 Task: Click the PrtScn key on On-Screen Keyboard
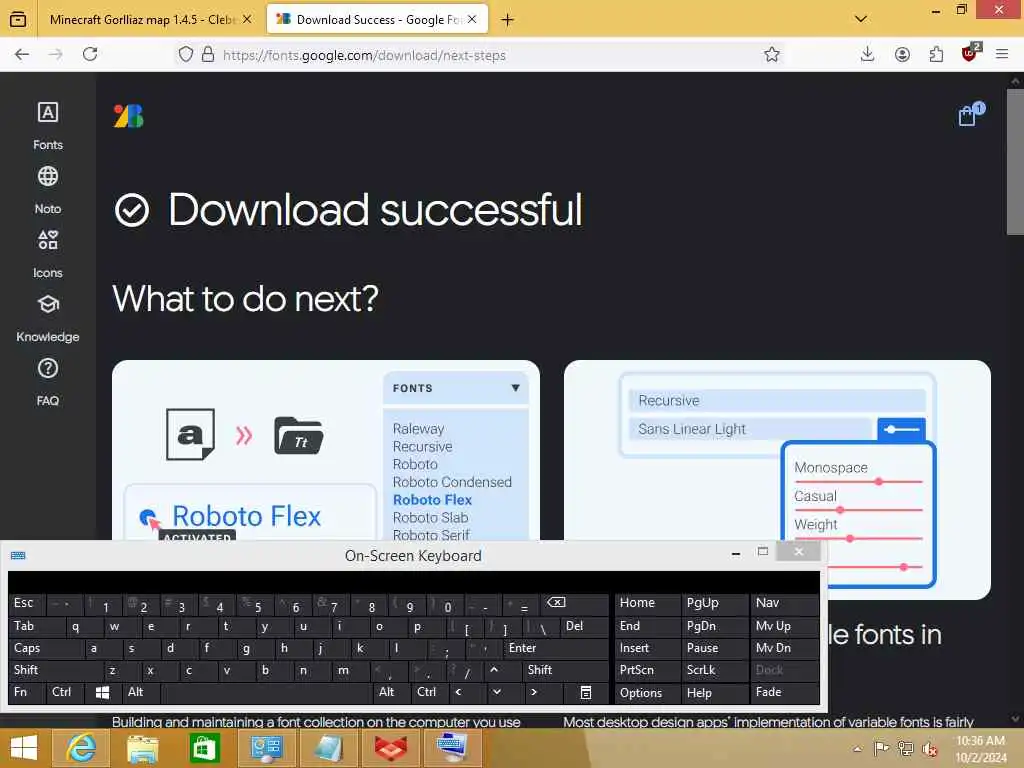tap(647, 671)
